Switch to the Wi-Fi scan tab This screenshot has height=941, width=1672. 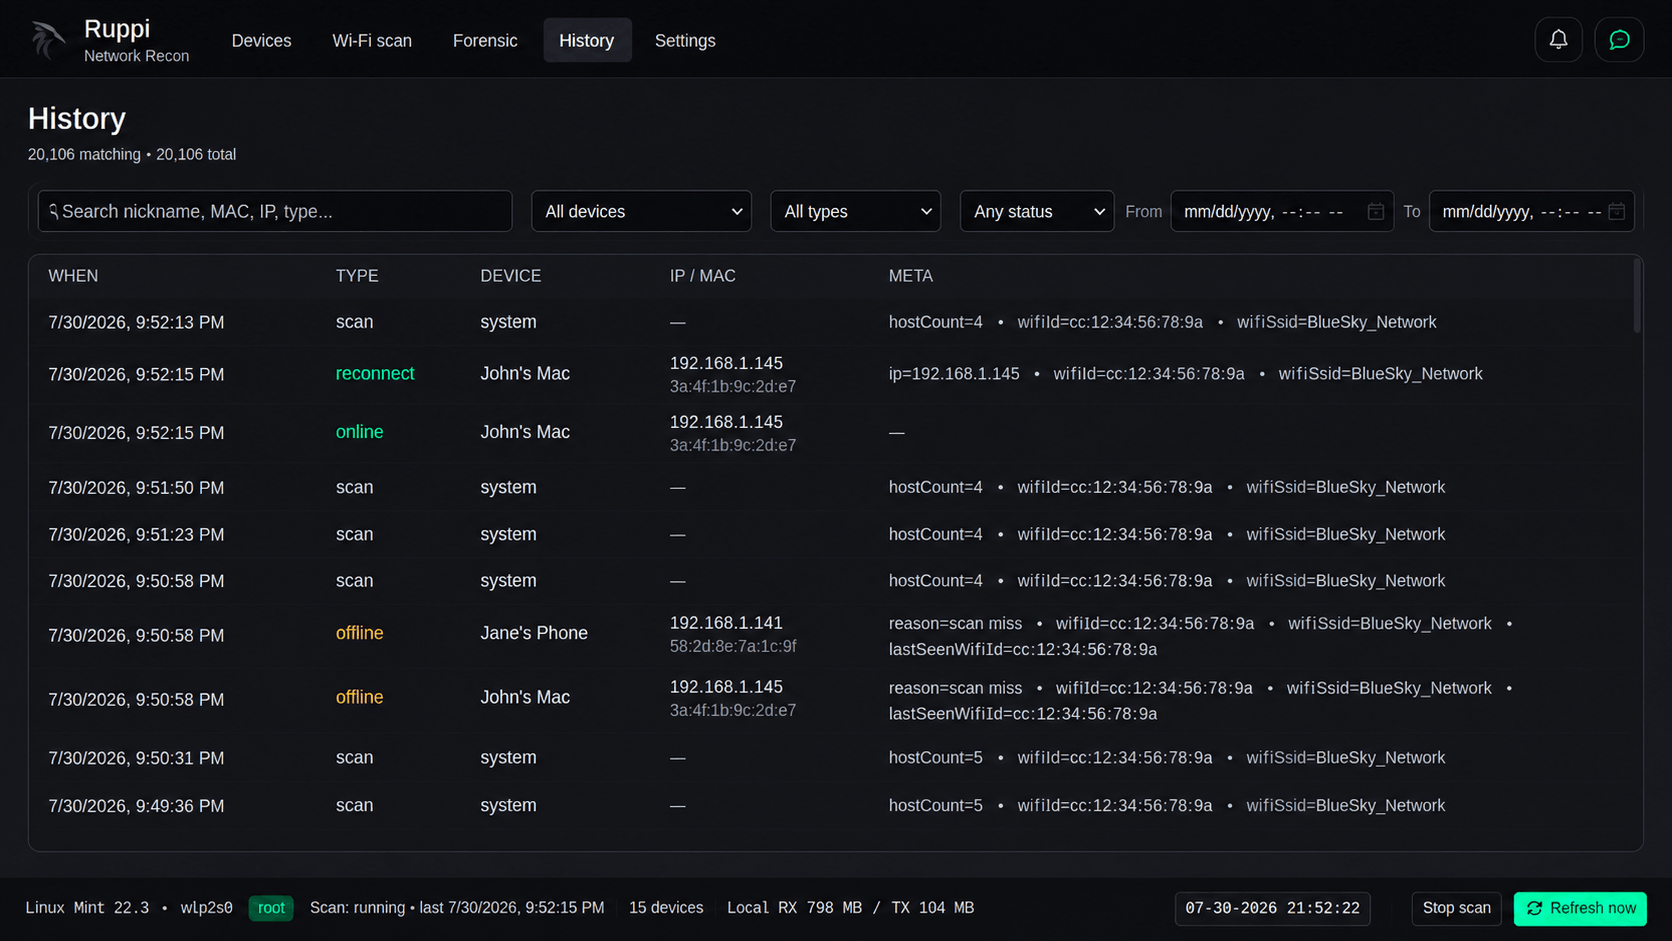tap(372, 40)
